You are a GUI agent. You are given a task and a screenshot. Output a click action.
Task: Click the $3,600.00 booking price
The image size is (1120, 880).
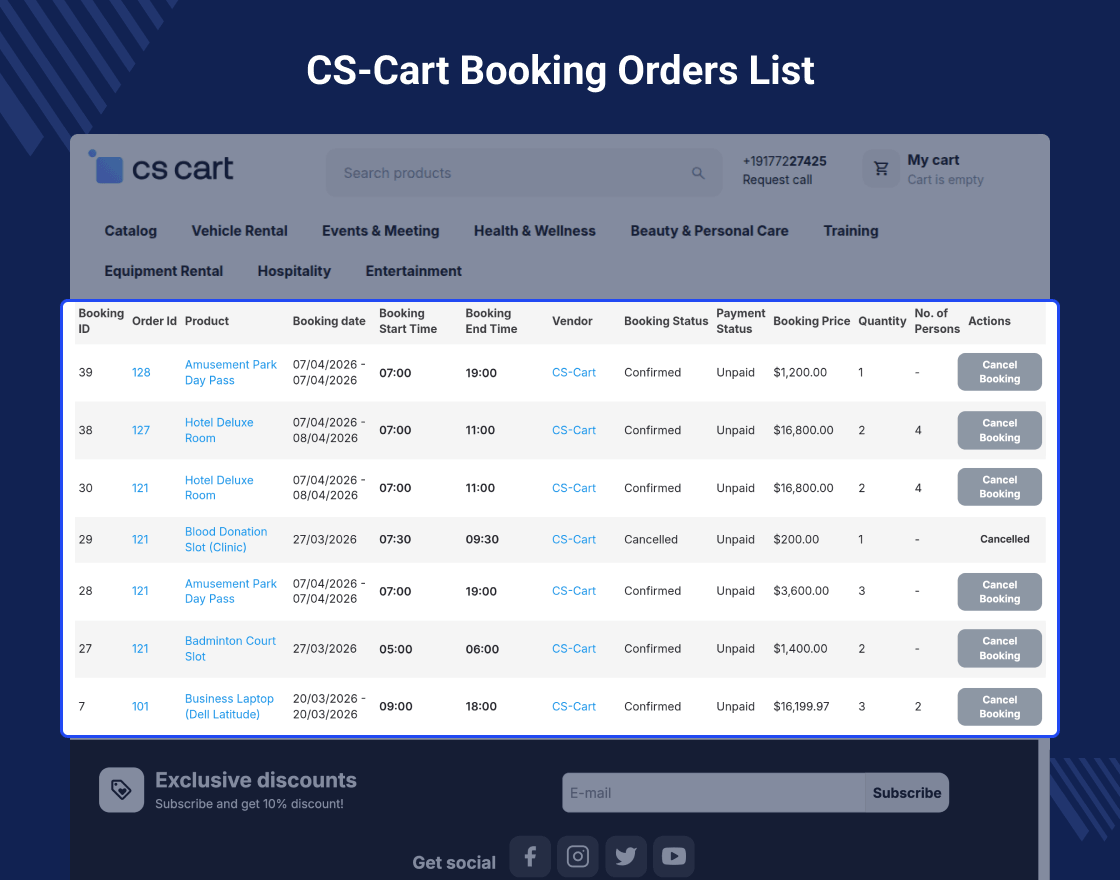(x=801, y=591)
